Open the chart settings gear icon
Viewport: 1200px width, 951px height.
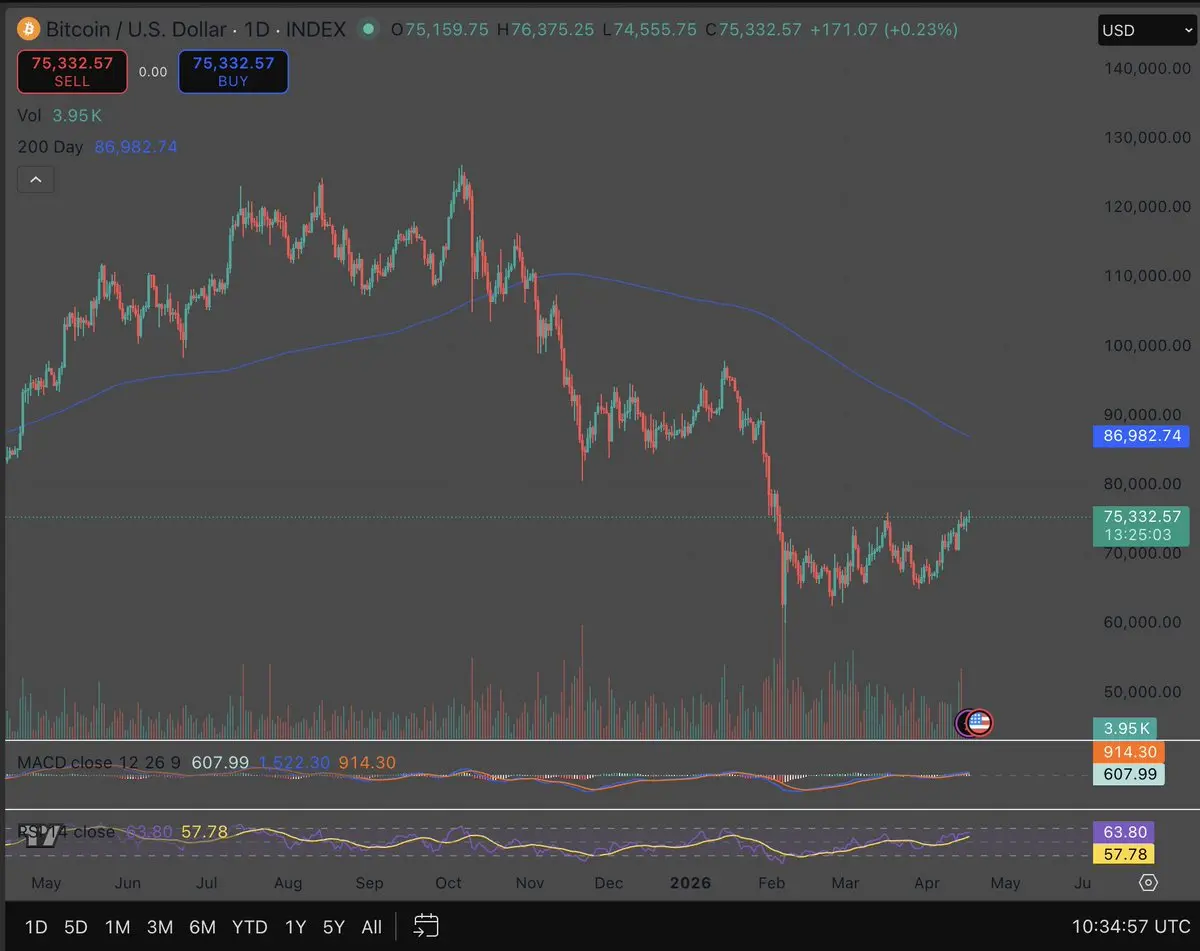[1148, 882]
